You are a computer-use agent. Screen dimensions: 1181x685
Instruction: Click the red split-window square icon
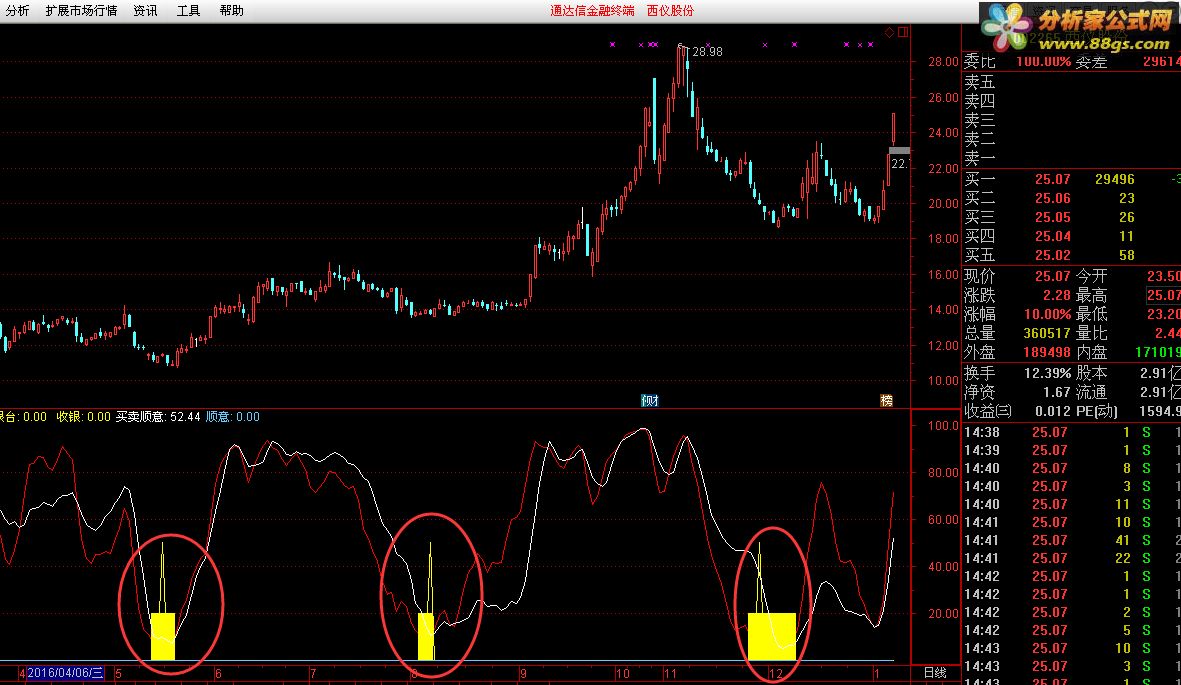coord(903,32)
